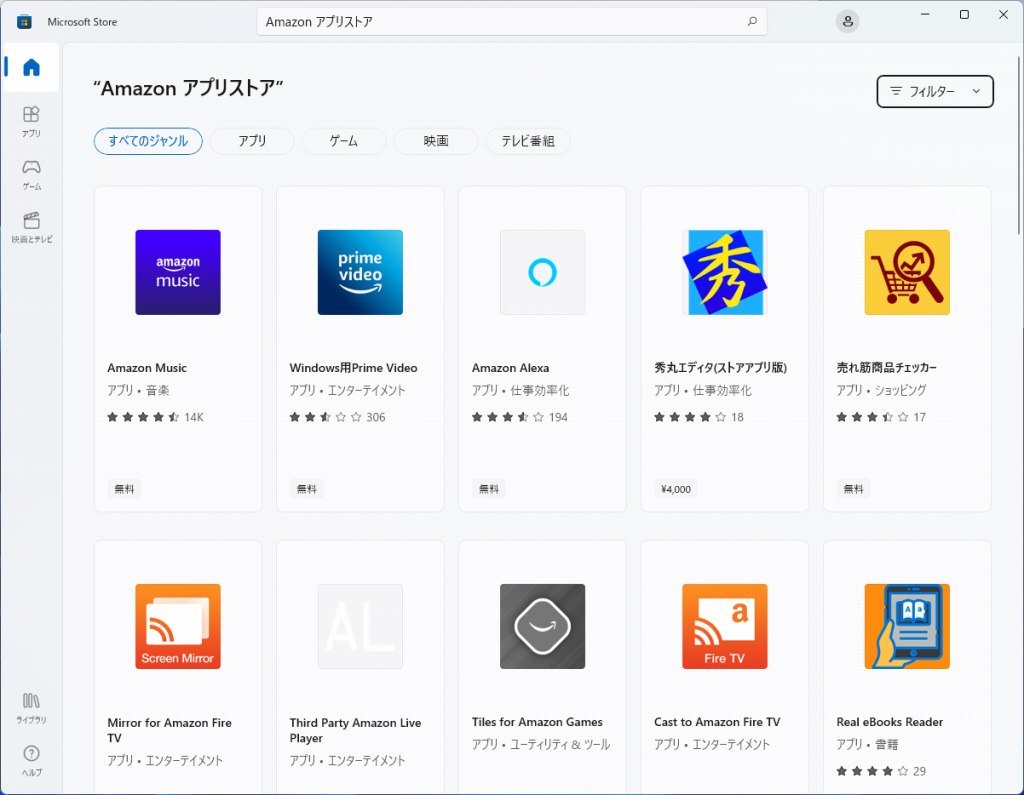
Task: Open the ヘルプ sidebar icon
Action: pos(31,760)
